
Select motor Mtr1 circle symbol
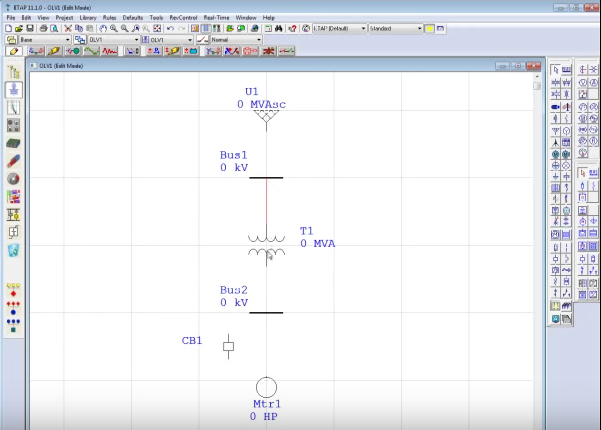click(x=266, y=387)
